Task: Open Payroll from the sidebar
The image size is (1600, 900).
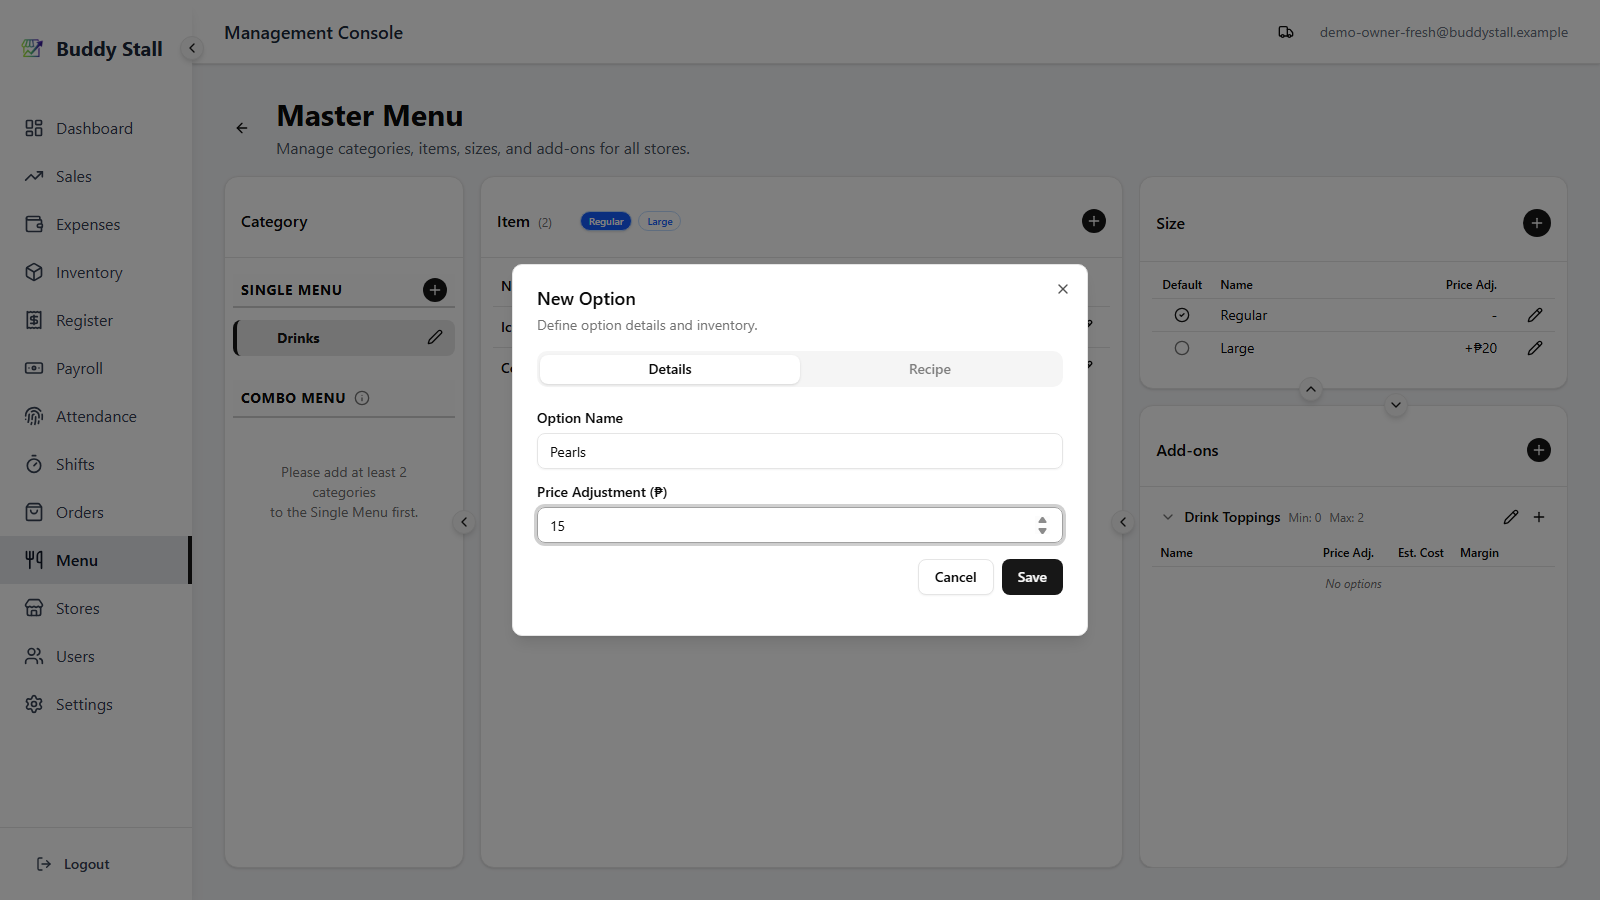Action: pos(95,368)
